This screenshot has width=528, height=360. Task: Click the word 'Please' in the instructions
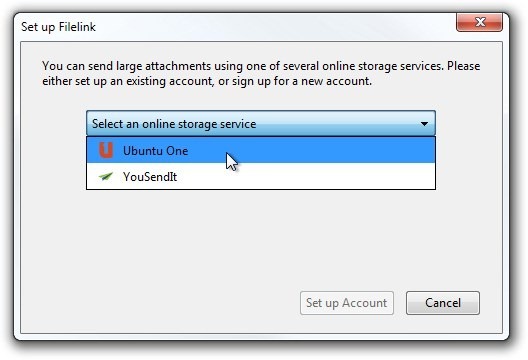(x=463, y=66)
